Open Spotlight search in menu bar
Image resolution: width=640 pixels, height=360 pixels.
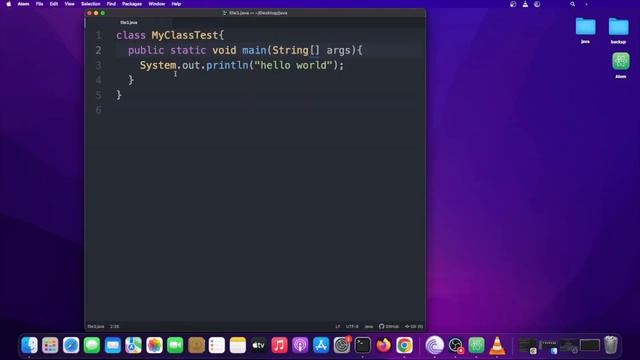tap(572, 4)
